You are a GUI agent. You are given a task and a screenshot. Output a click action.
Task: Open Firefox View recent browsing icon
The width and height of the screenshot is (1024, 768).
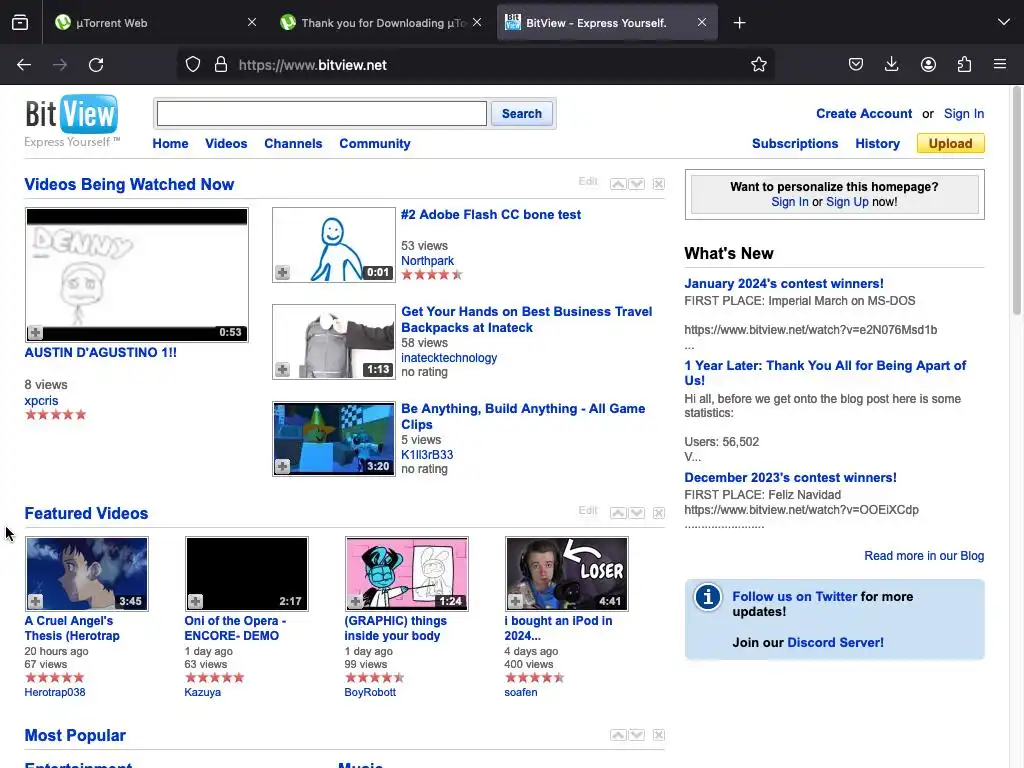(20, 23)
